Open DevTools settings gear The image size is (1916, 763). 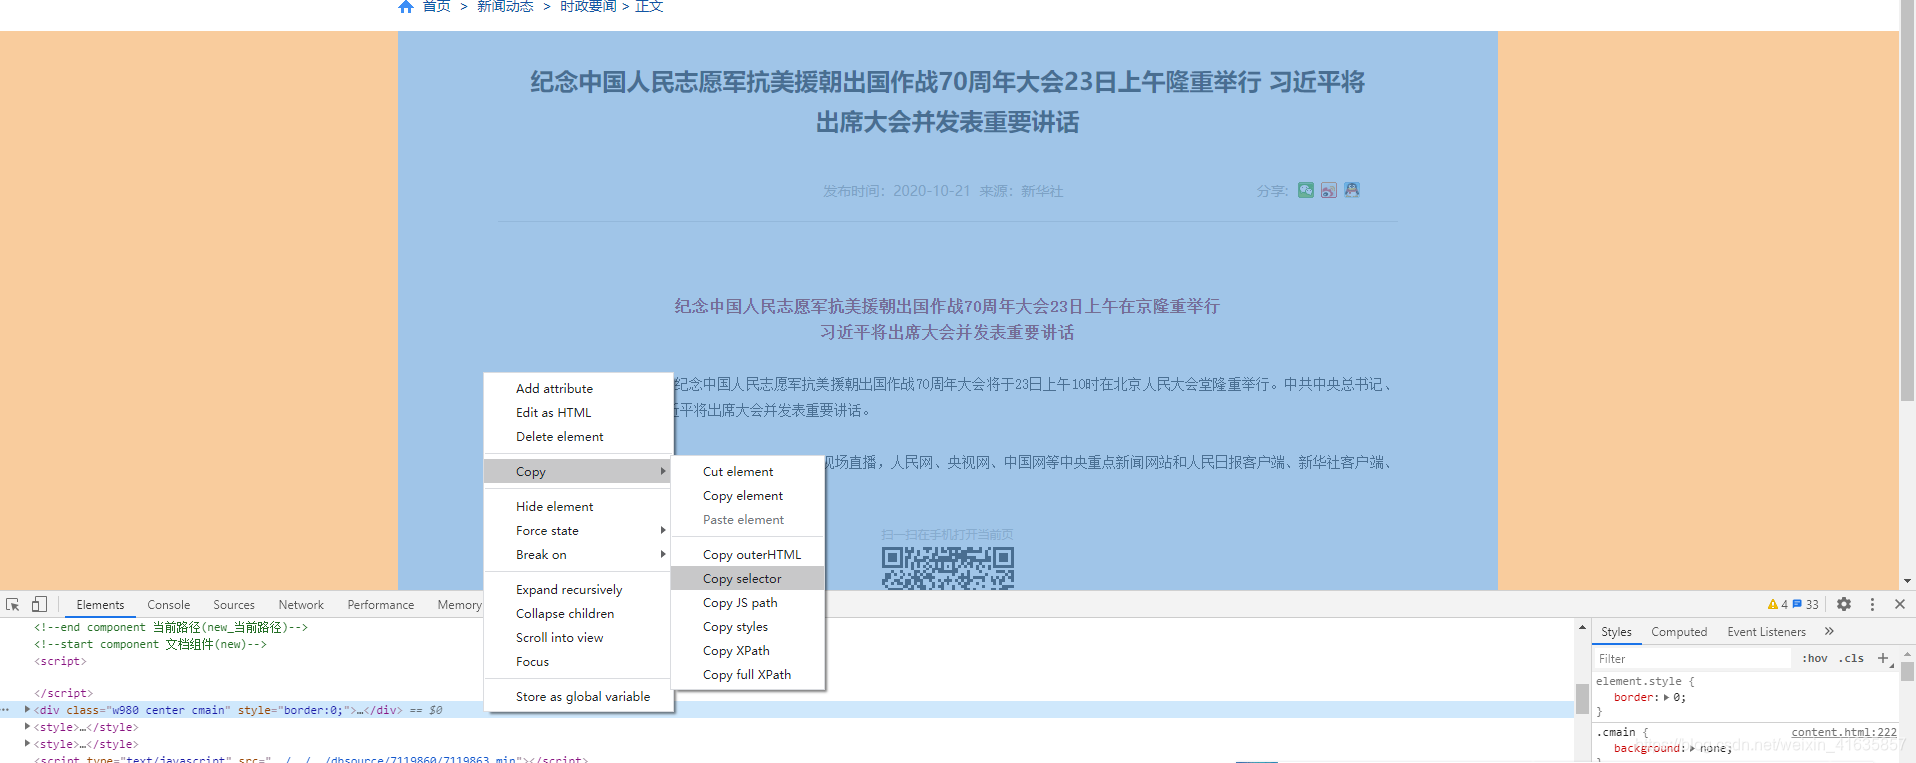tap(1844, 604)
